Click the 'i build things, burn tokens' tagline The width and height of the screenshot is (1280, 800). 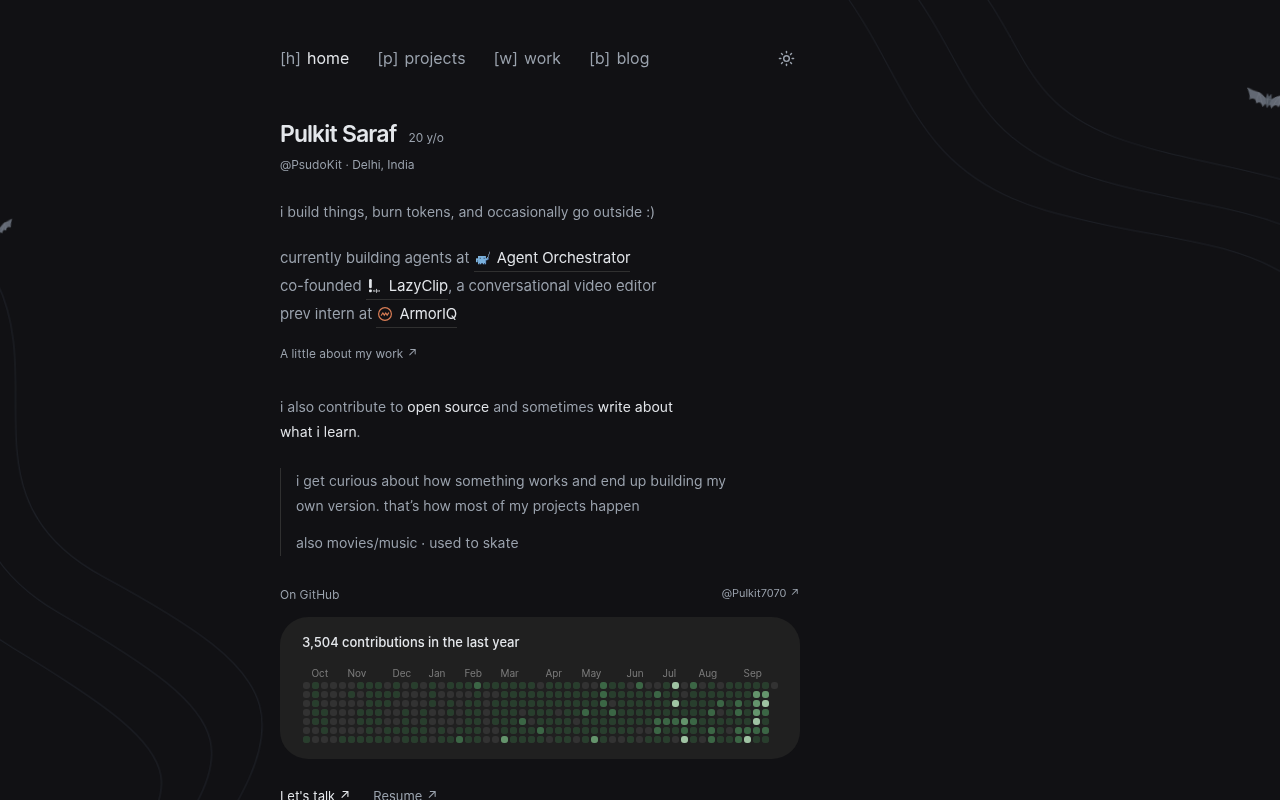pyautogui.click(x=467, y=212)
